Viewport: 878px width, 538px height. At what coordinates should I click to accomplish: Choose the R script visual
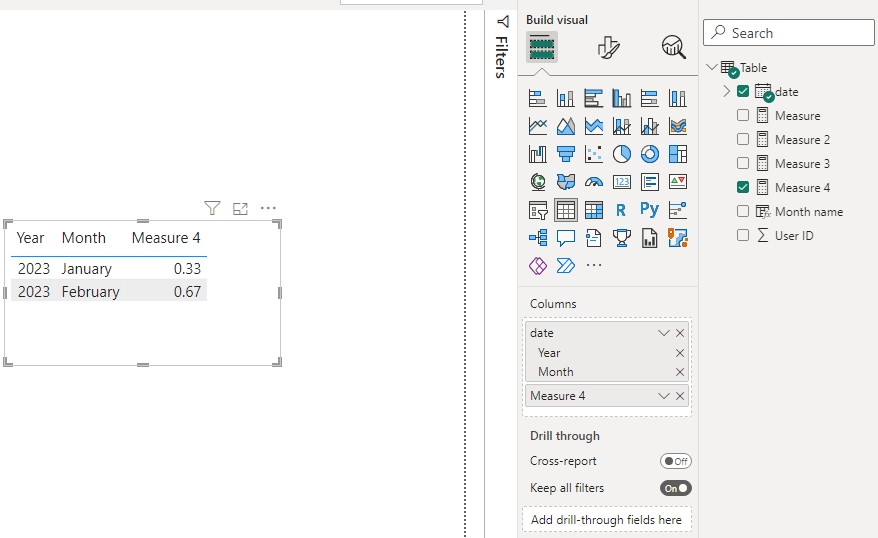pos(620,210)
